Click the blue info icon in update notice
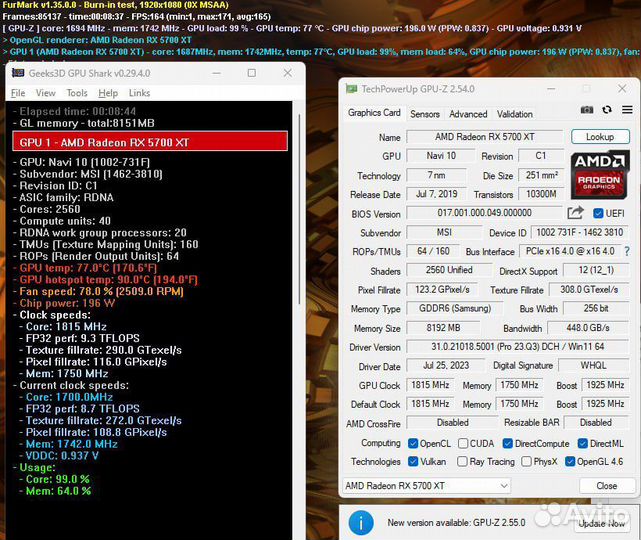The image size is (641, 540). click(x=361, y=522)
